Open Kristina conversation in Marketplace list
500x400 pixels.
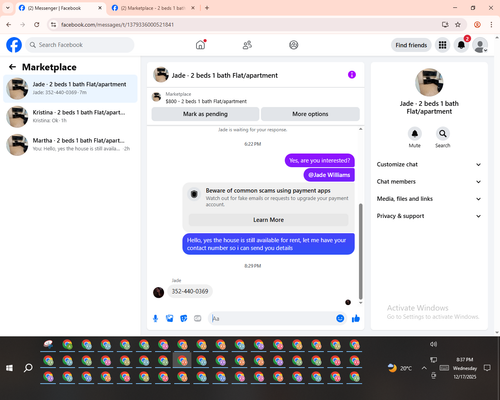click(70, 116)
